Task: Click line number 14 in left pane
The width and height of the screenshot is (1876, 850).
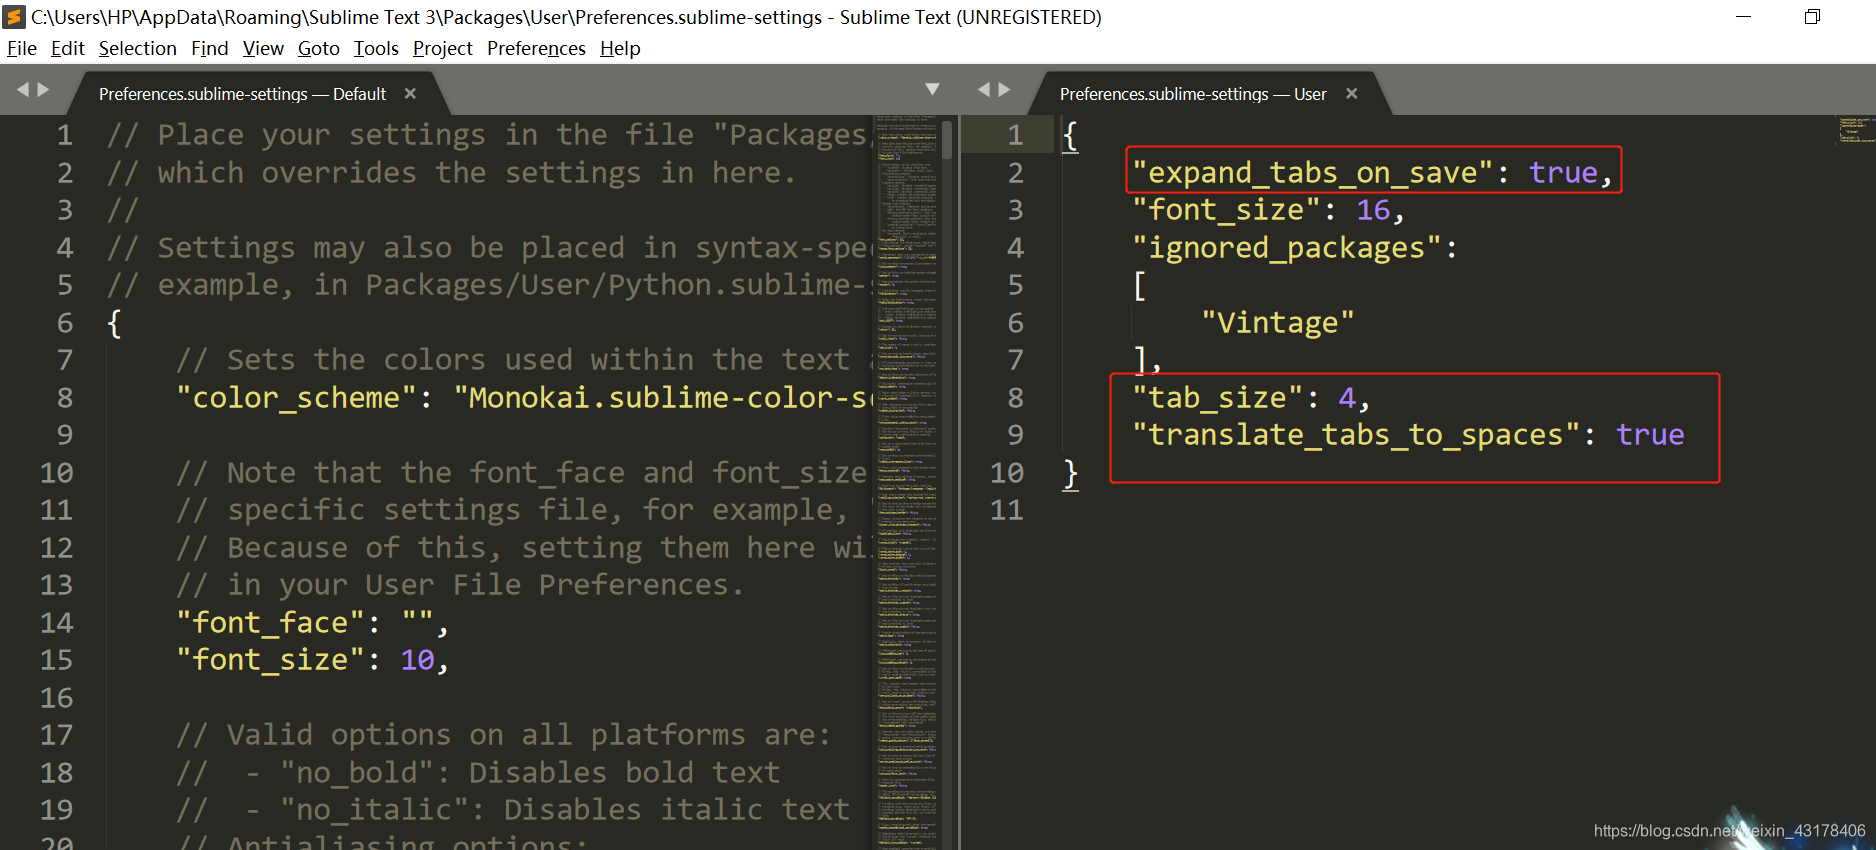Action: tap(56, 623)
